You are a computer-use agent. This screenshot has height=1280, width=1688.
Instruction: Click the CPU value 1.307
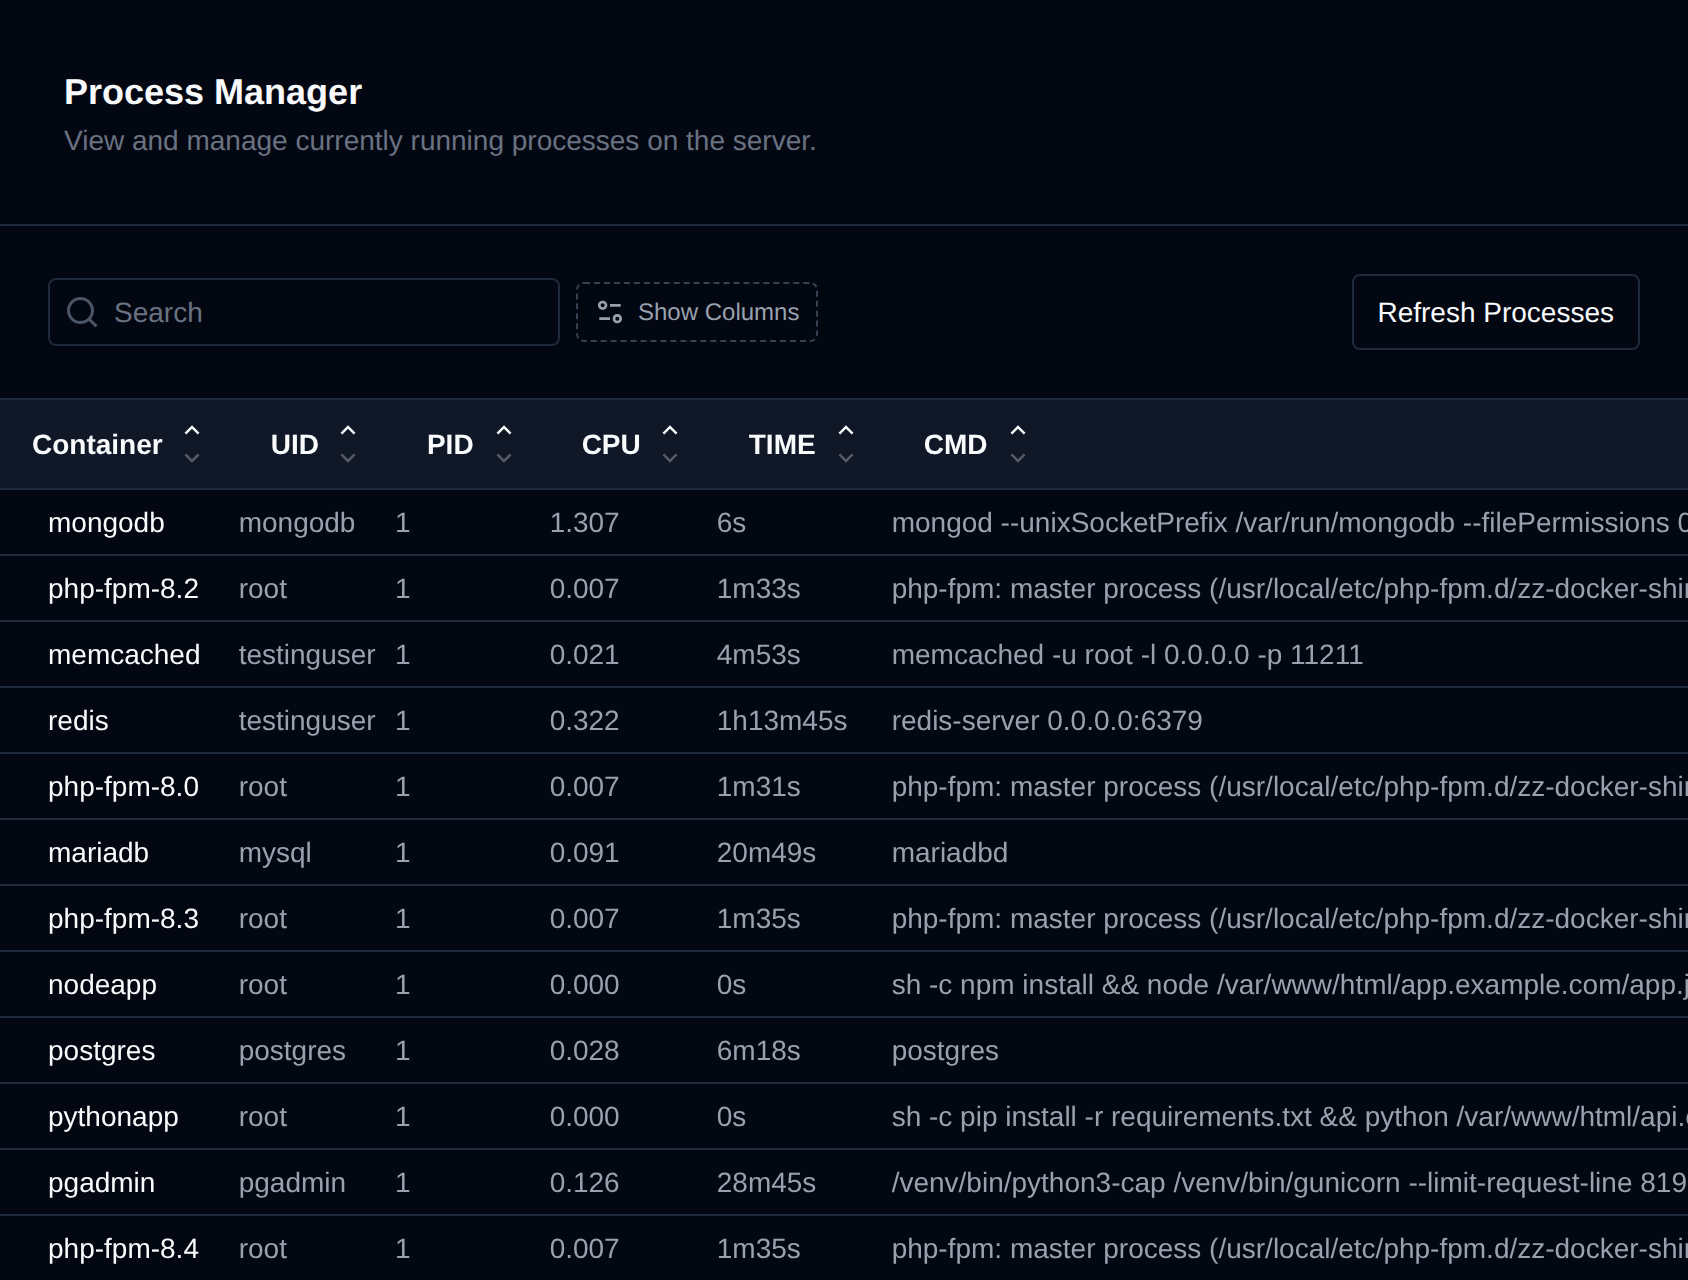tap(584, 523)
